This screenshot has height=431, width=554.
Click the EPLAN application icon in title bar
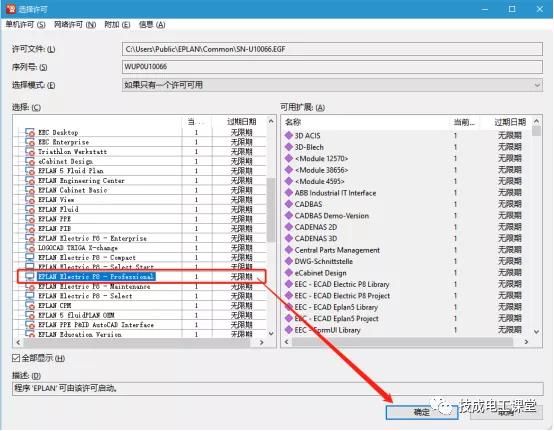pos(11,9)
